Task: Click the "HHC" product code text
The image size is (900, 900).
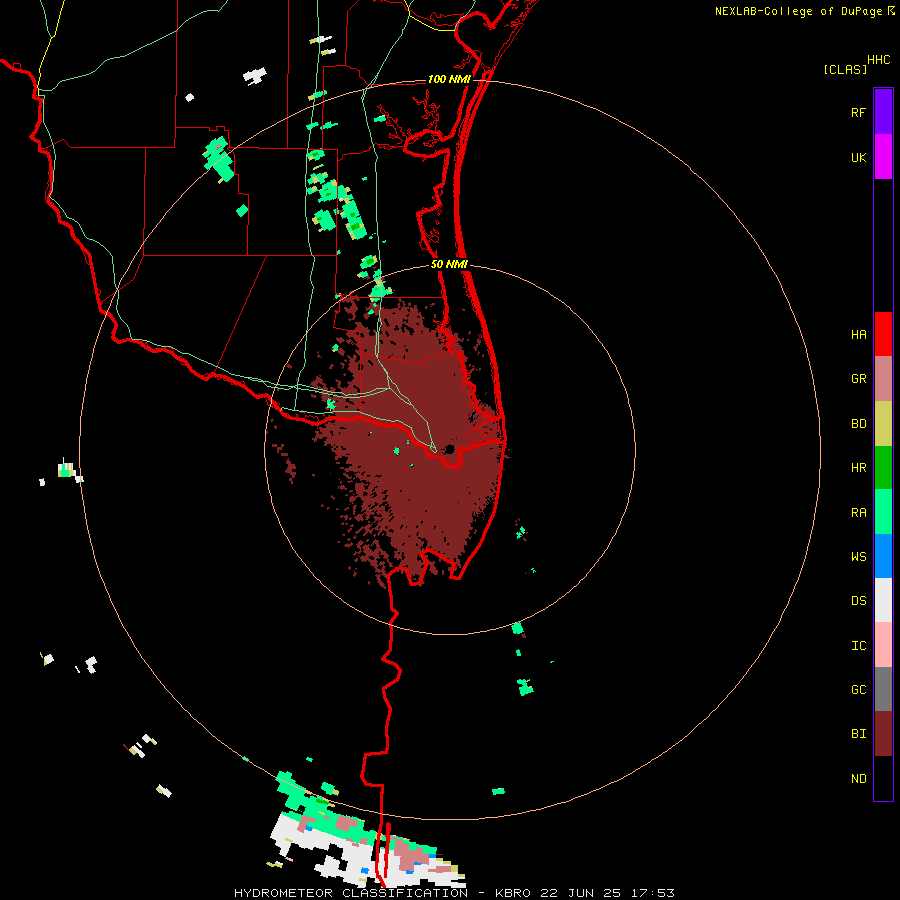Action: click(878, 60)
